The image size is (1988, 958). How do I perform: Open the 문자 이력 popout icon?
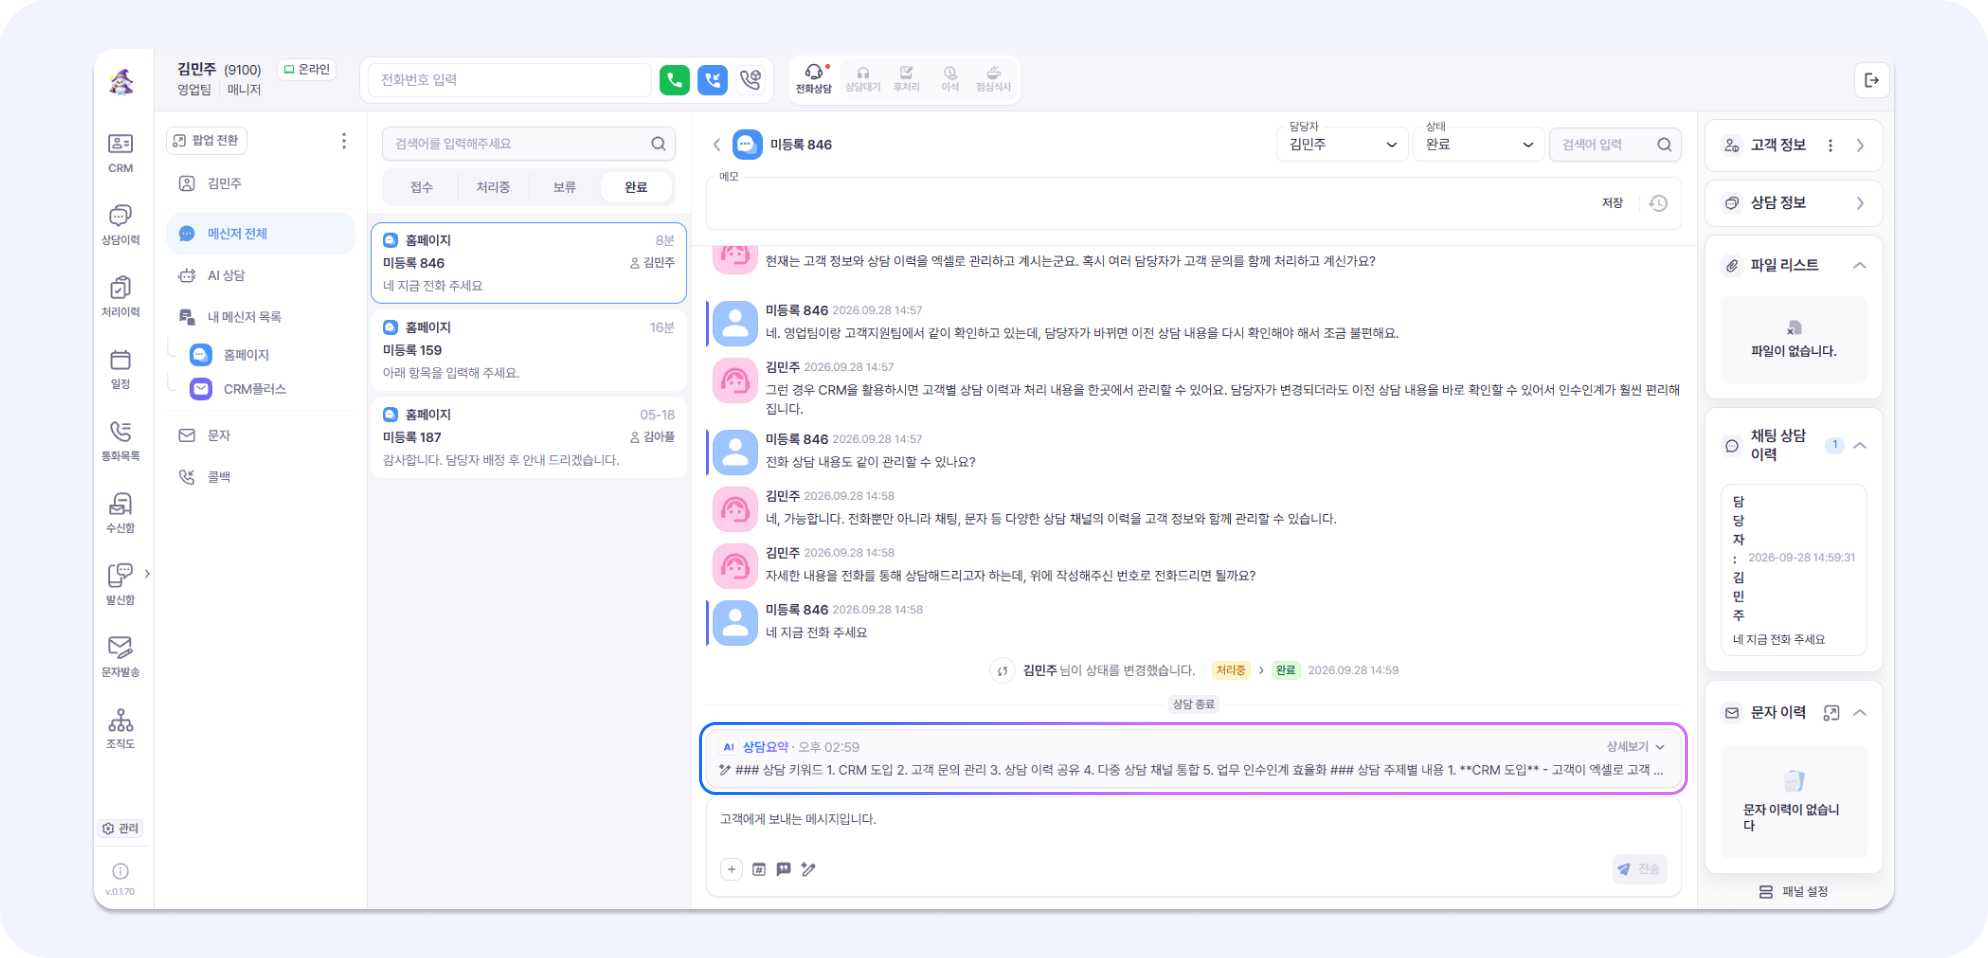(1831, 713)
